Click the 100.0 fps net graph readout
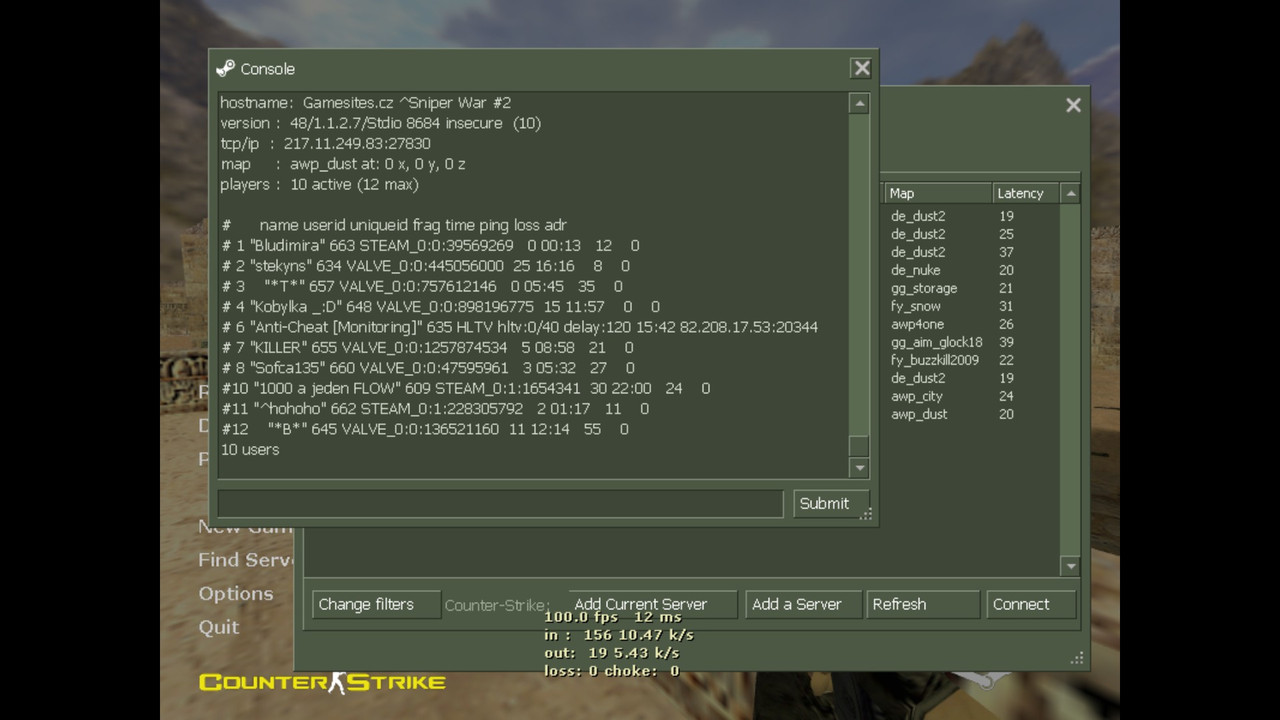This screenshot has height=720, width=1280. (612, 617)
